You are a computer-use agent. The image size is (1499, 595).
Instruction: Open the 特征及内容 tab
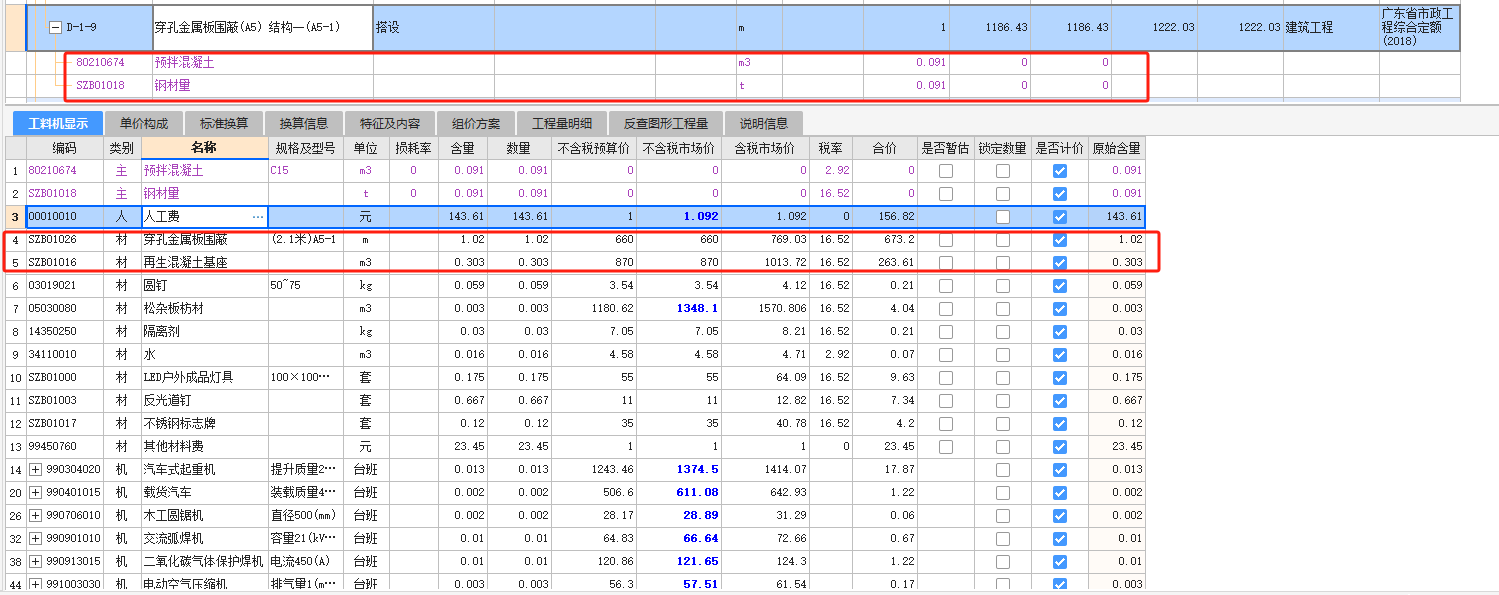[x=390, y=124]
